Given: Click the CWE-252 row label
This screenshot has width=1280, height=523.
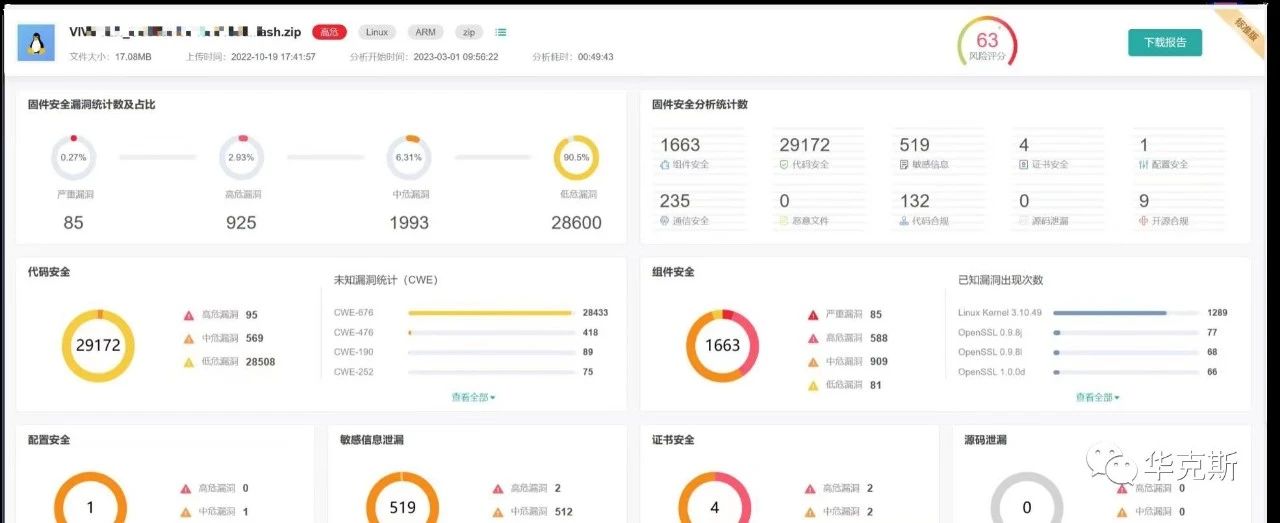Looking at the screenshot, I should 354,372.
